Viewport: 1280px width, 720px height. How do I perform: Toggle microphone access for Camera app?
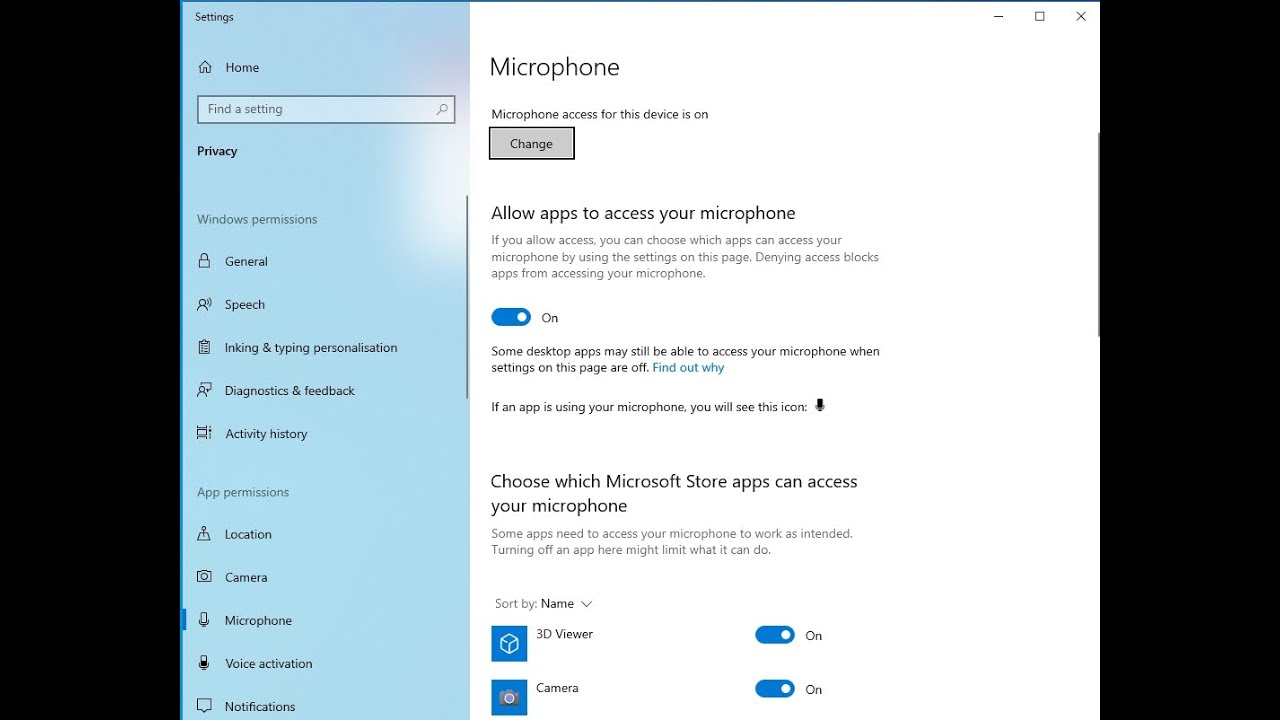click(775, 689)
